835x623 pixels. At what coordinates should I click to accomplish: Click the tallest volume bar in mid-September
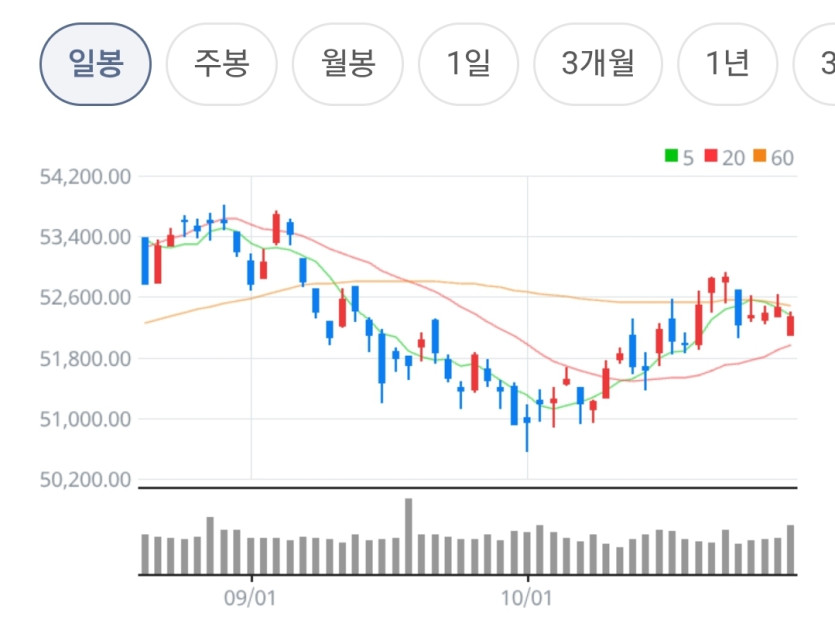408,536
